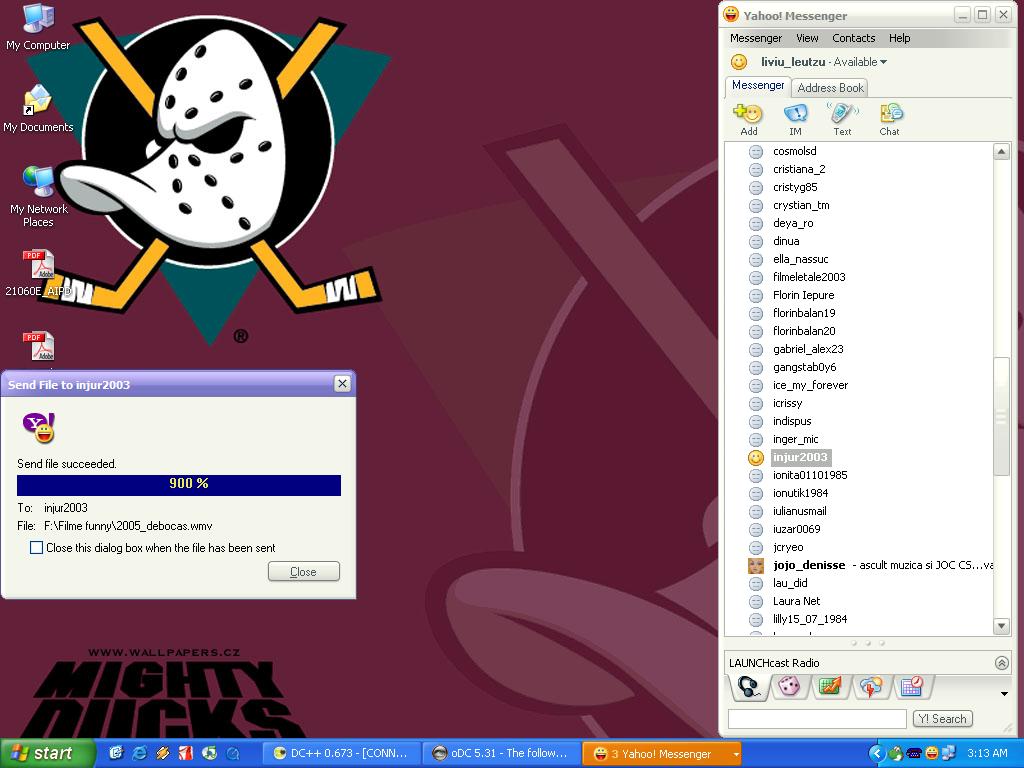Collapse the LAUNCHcast Radio panel
The width and height of the screenshot is (1024, 768).
coord(1001,663)
